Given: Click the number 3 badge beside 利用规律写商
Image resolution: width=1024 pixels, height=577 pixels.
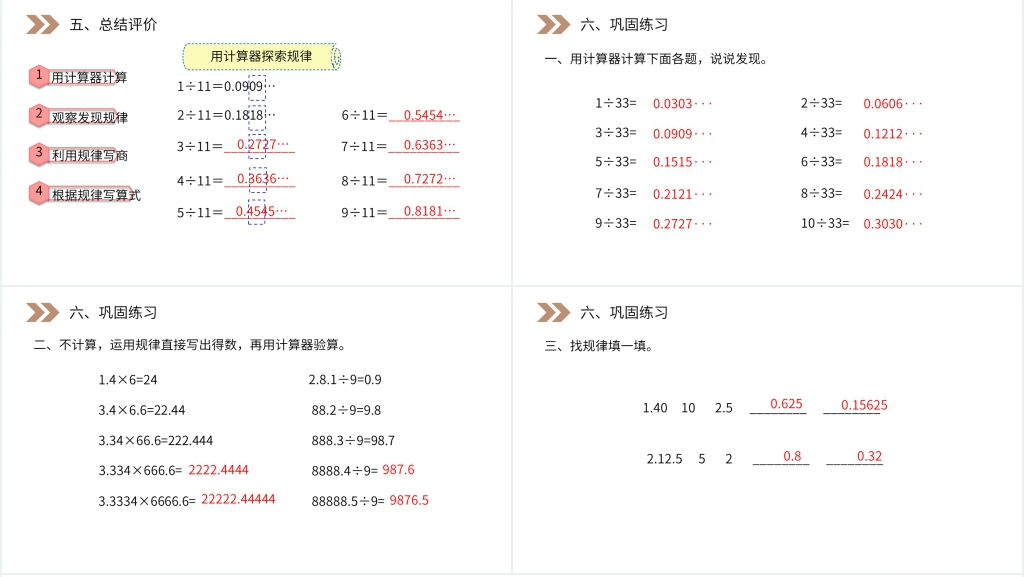Looking at the screenshot, I should coord(39,153).
